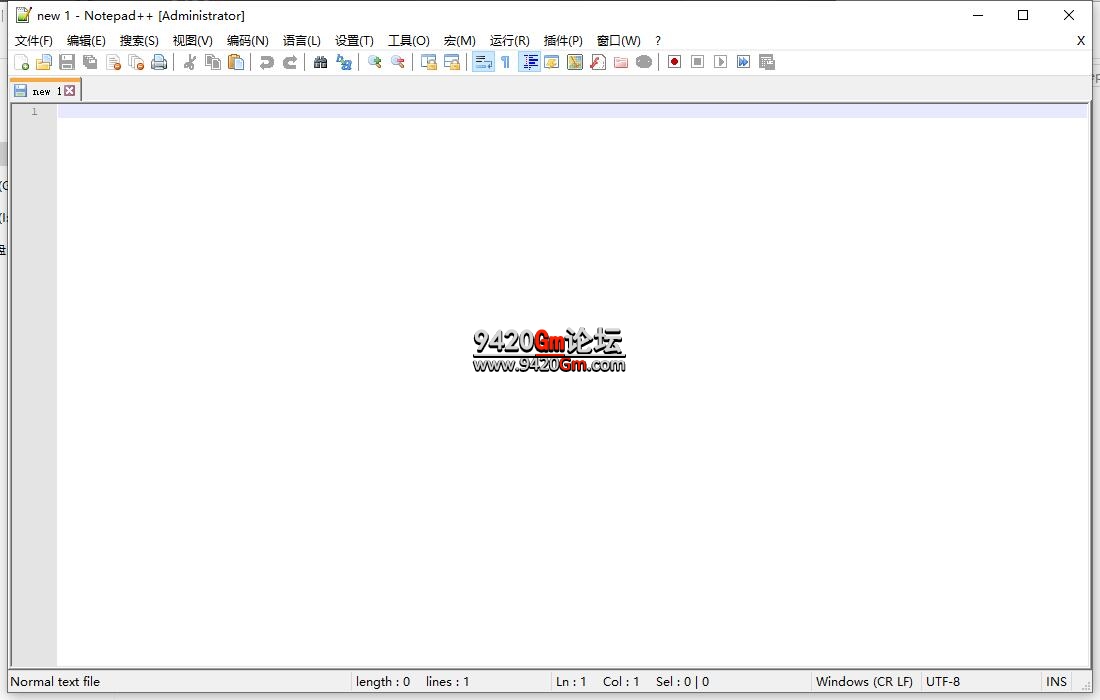The image size is (1100, 700).
Task: Open the 搜索(S) menu
Action: pos(139,41)
